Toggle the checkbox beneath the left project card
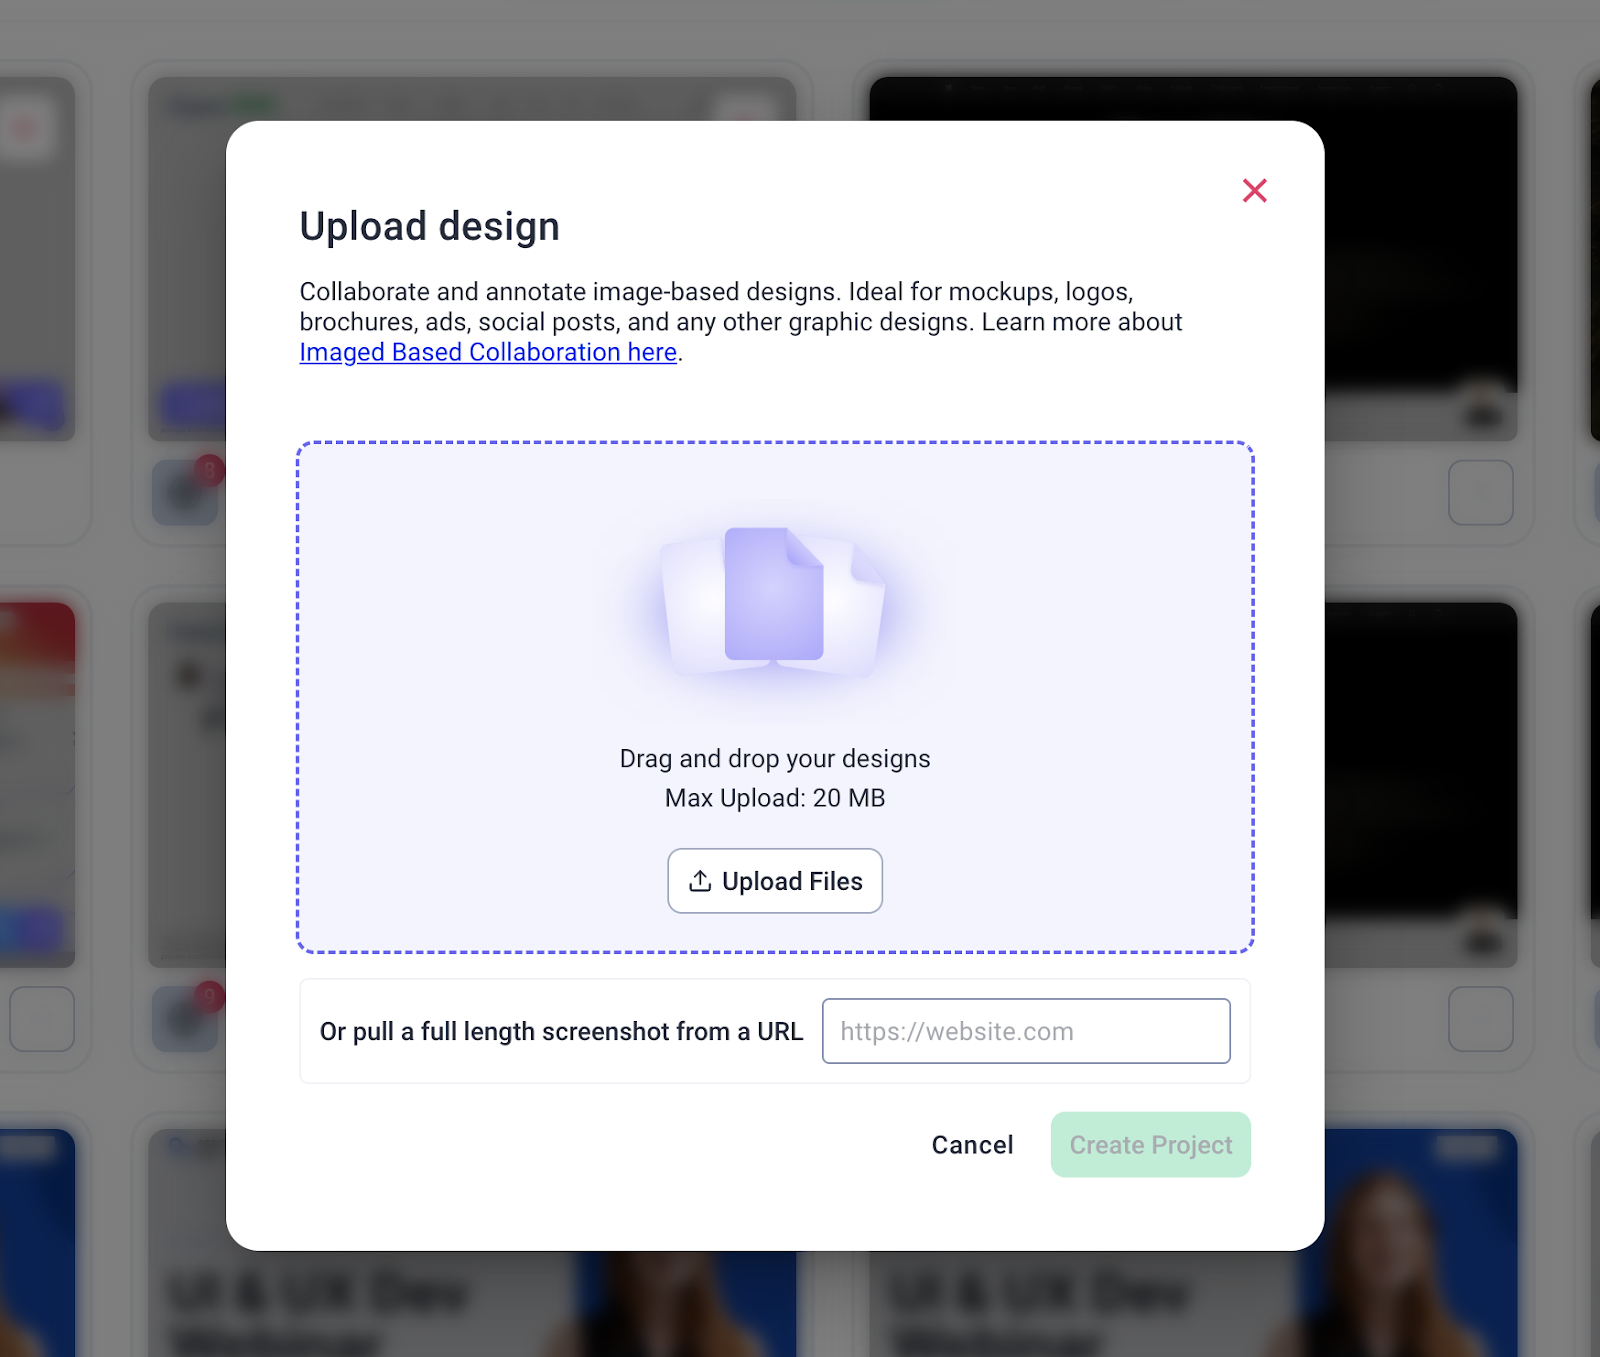The height and width of the screenshot is (1357, 1600). [44, 1020]
